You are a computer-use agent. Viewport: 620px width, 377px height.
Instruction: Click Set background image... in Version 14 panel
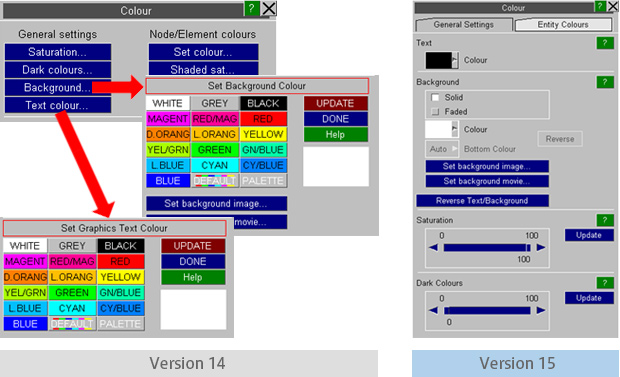point(216,204)
